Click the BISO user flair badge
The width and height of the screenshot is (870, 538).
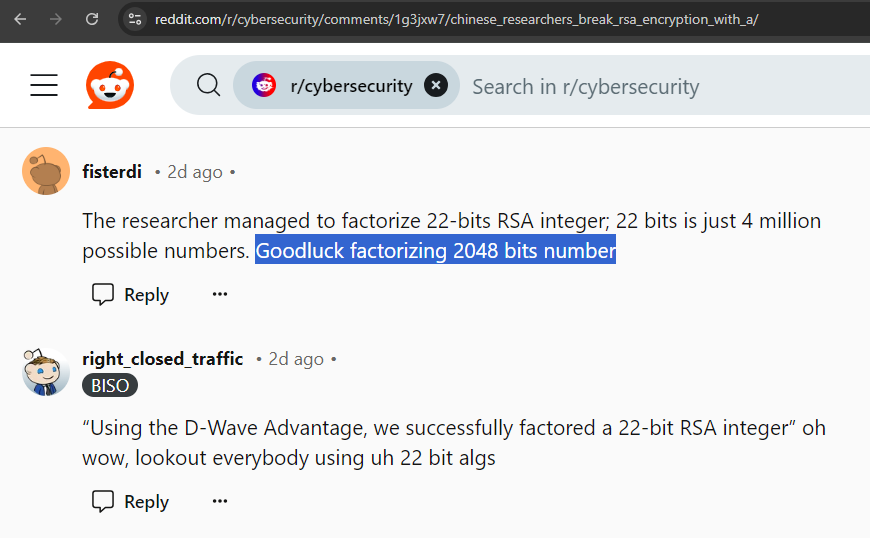(x=110, y=386)
